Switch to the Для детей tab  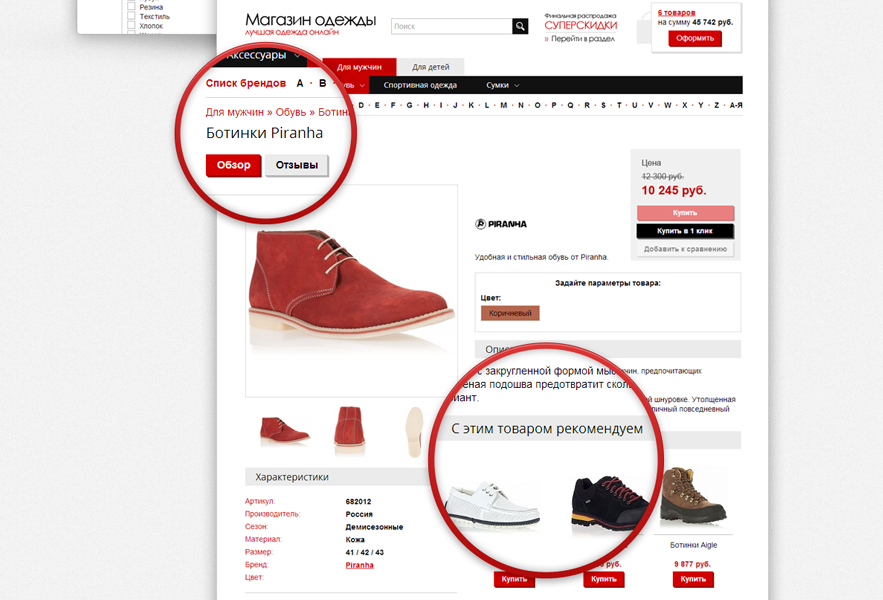430,67
